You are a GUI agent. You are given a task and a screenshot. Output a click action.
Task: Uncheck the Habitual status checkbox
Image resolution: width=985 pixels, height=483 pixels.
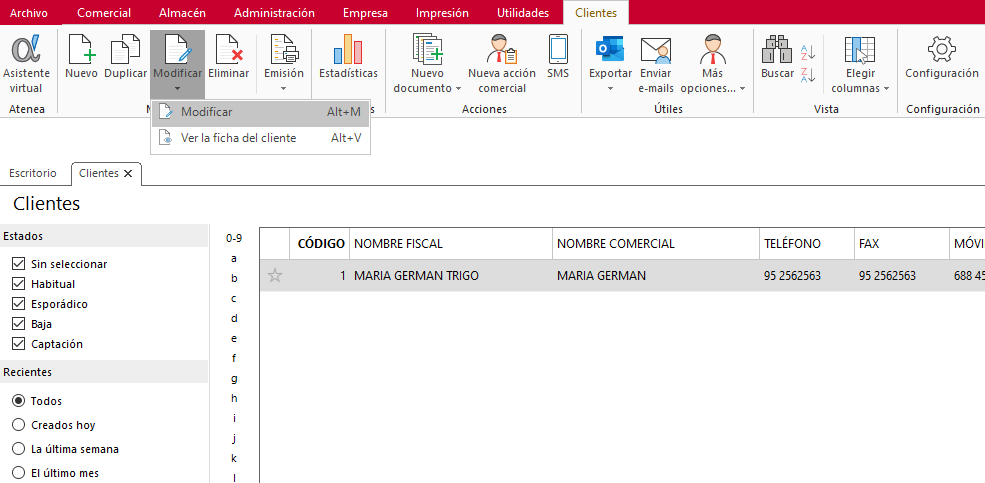coord(18,284)
